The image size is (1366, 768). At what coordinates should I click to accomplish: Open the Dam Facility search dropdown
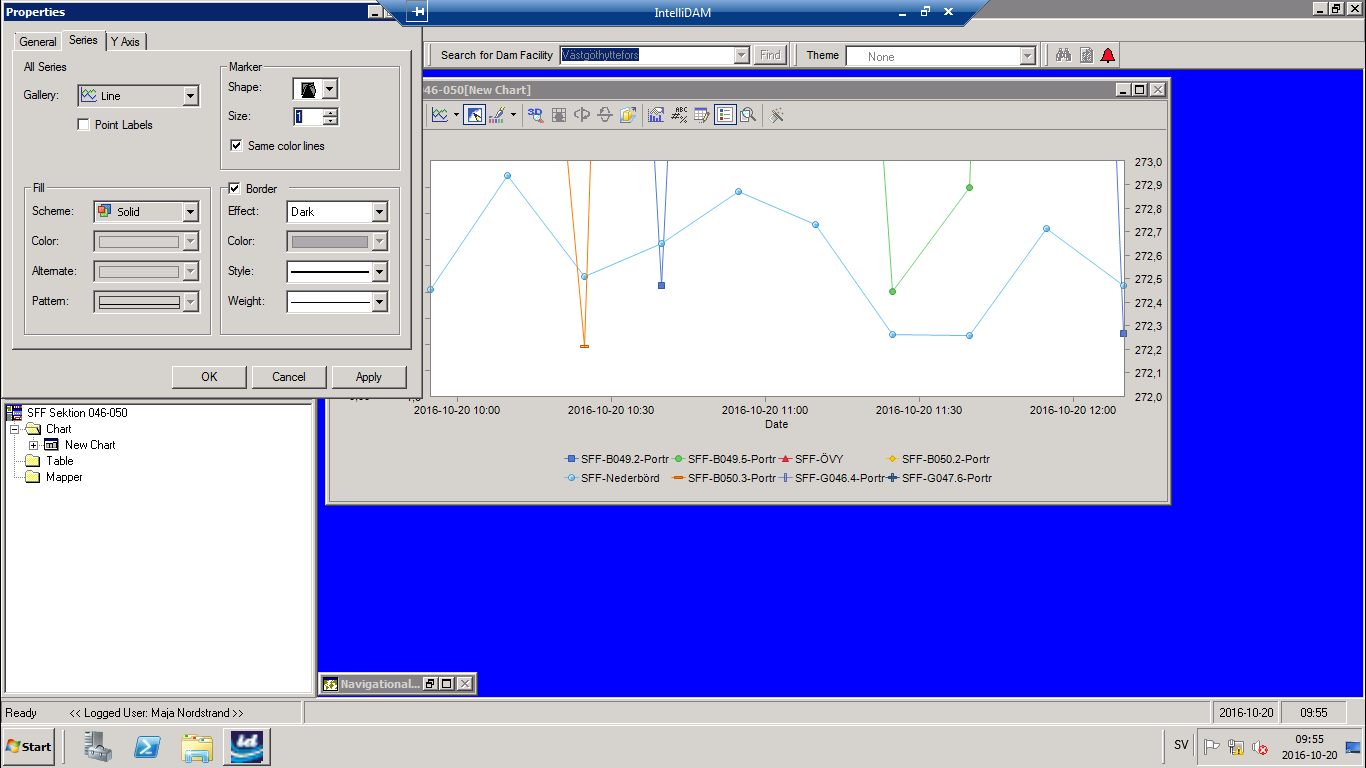coord(741,56)
